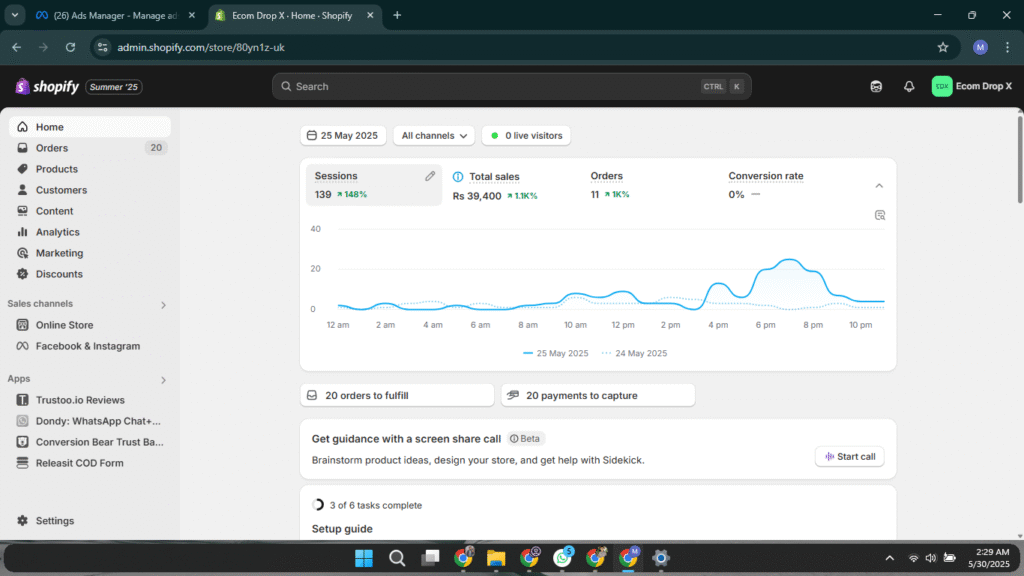Click the Shopify logo

(x=47, y=87)
